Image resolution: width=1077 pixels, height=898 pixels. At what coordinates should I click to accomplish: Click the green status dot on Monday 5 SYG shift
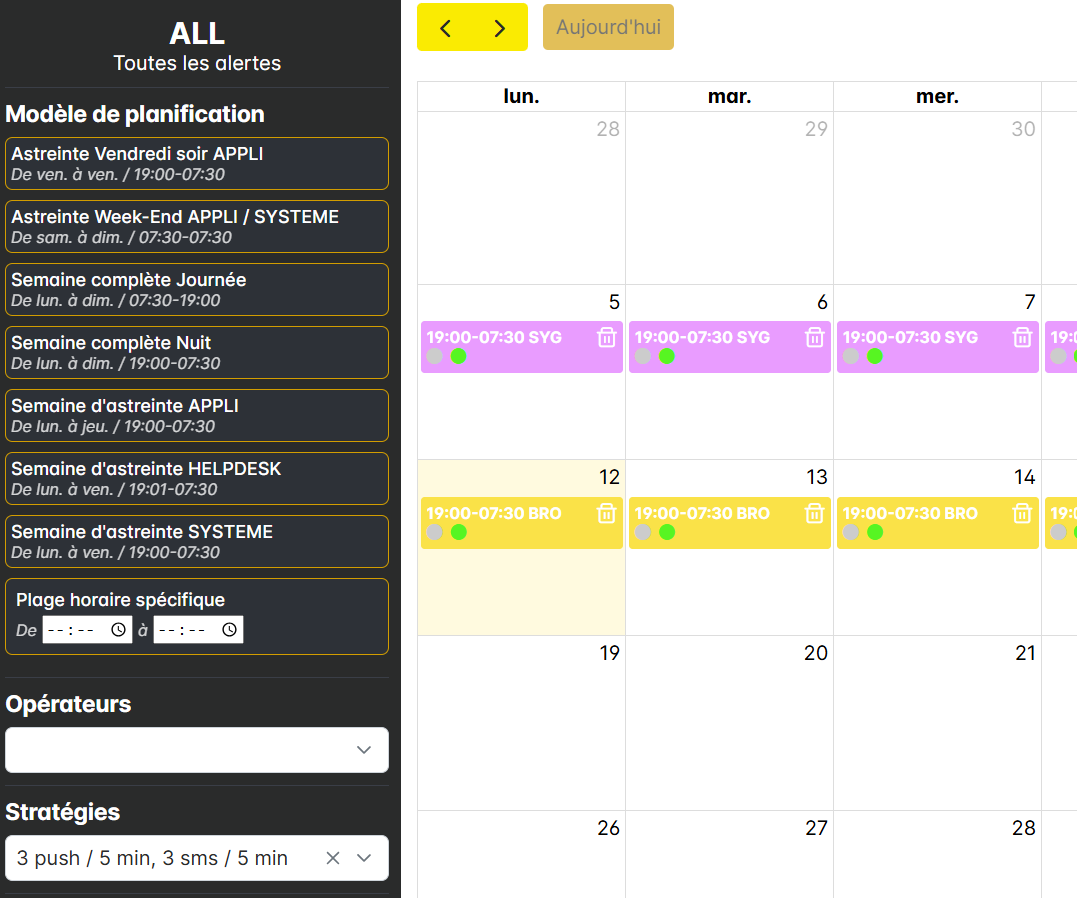click(458, 356)
